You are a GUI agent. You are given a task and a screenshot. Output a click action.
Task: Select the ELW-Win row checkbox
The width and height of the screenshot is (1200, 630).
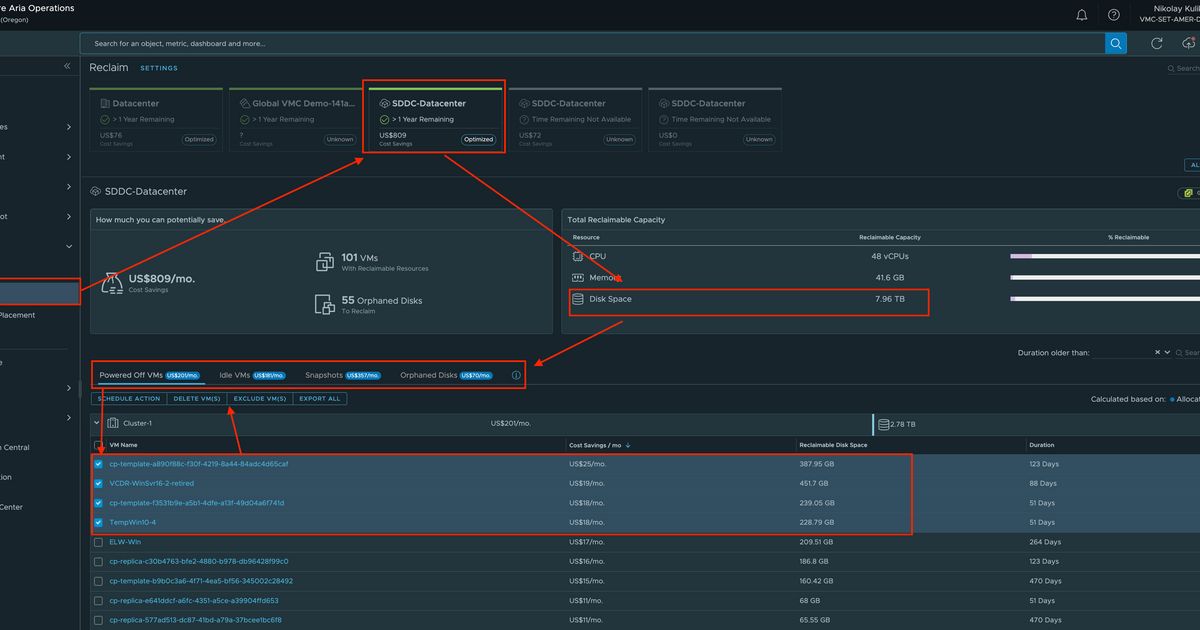tap(97, 541)
